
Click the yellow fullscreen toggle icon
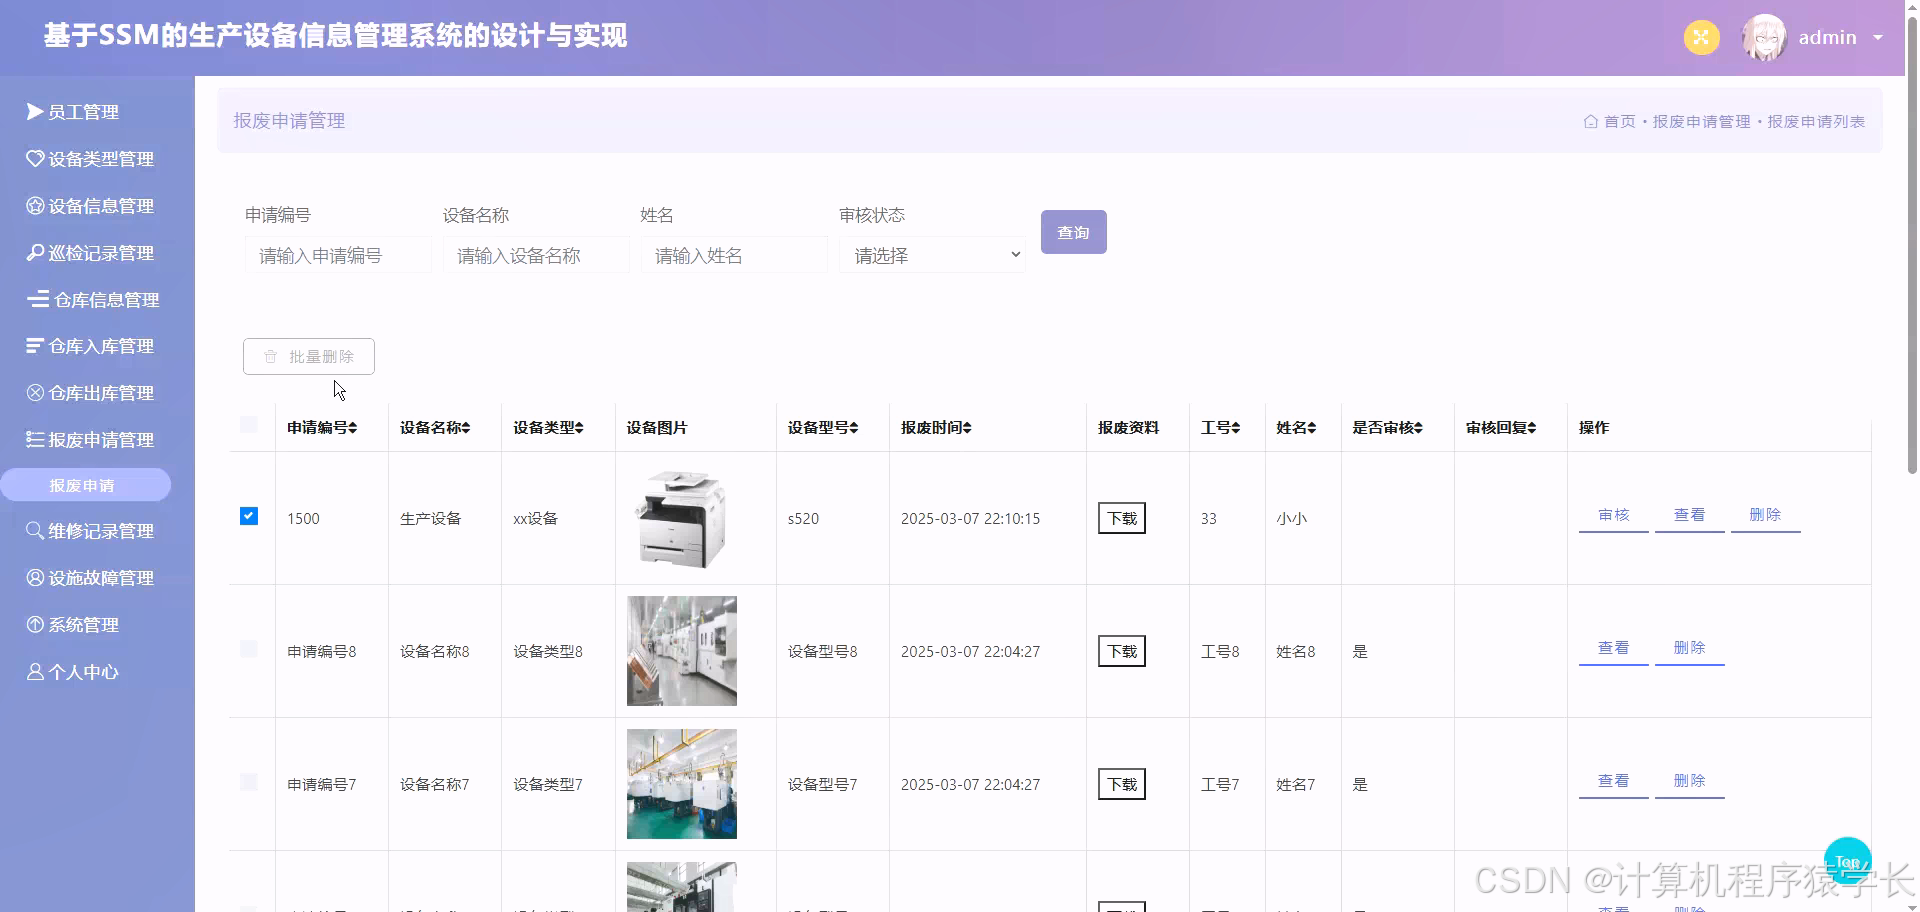(x=1701, y=37)
